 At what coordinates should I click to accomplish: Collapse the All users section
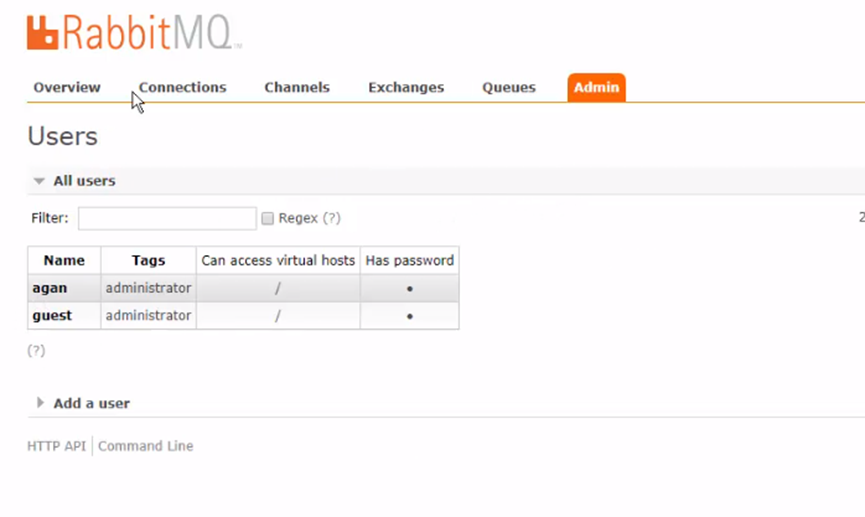[74, 181]
